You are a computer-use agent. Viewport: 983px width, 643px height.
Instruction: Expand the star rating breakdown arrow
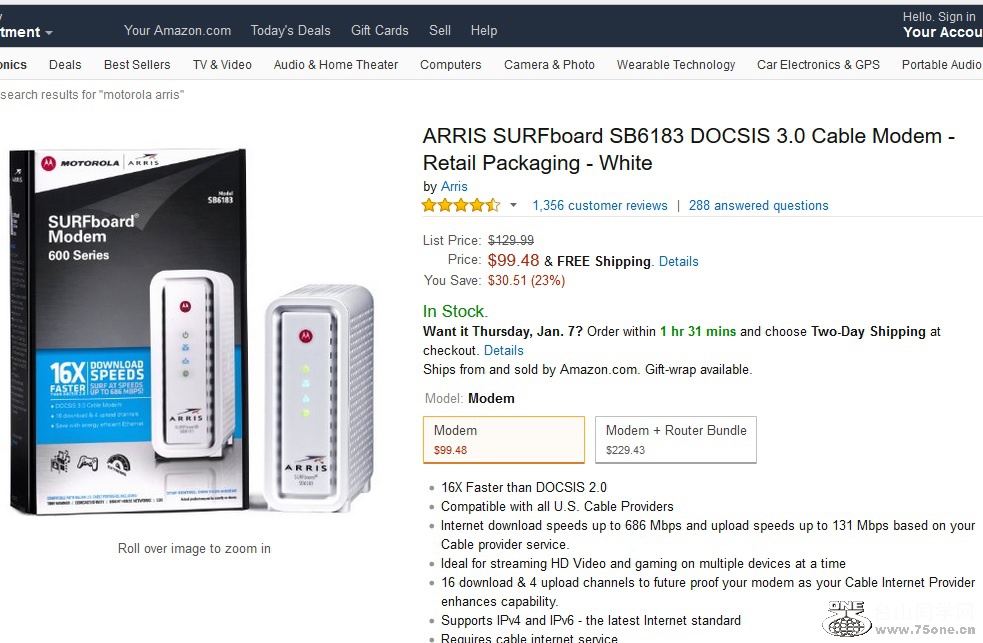[514, 206]
